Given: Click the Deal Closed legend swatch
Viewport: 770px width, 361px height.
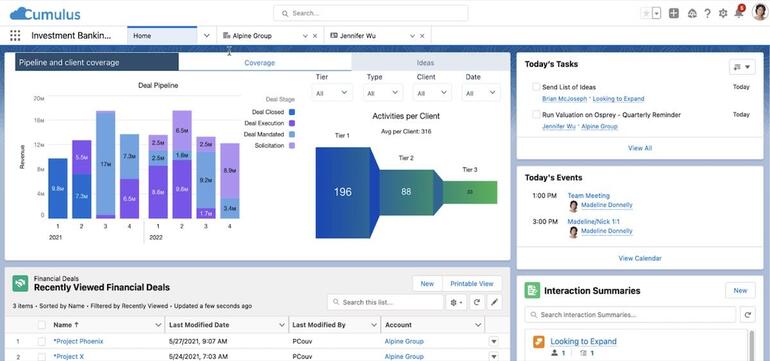Looking at the screenshot, I should pyautogui.click(x=292, y=112).
